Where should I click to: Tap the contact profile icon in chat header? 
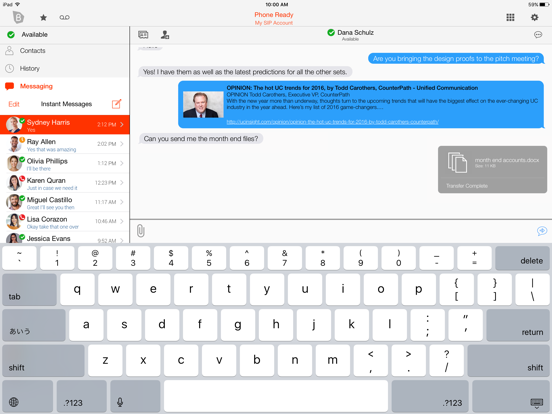pos(165,34)
